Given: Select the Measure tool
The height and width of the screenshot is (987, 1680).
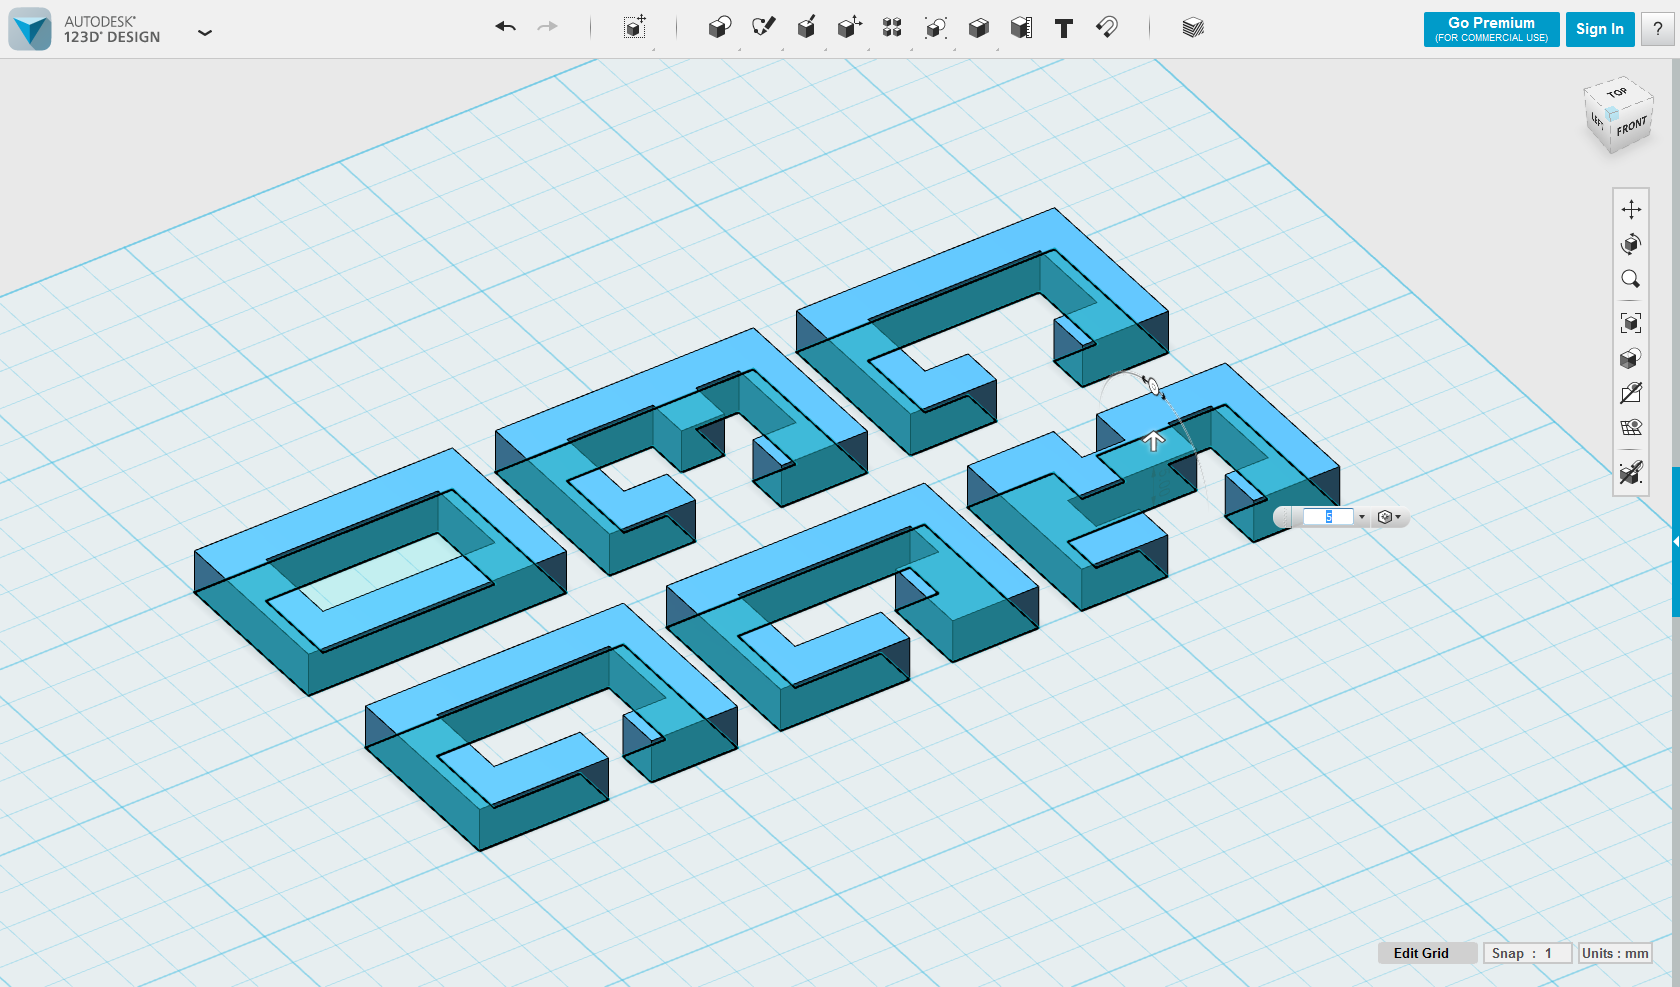Looking at the screenshot, I should pos(1021,27).
